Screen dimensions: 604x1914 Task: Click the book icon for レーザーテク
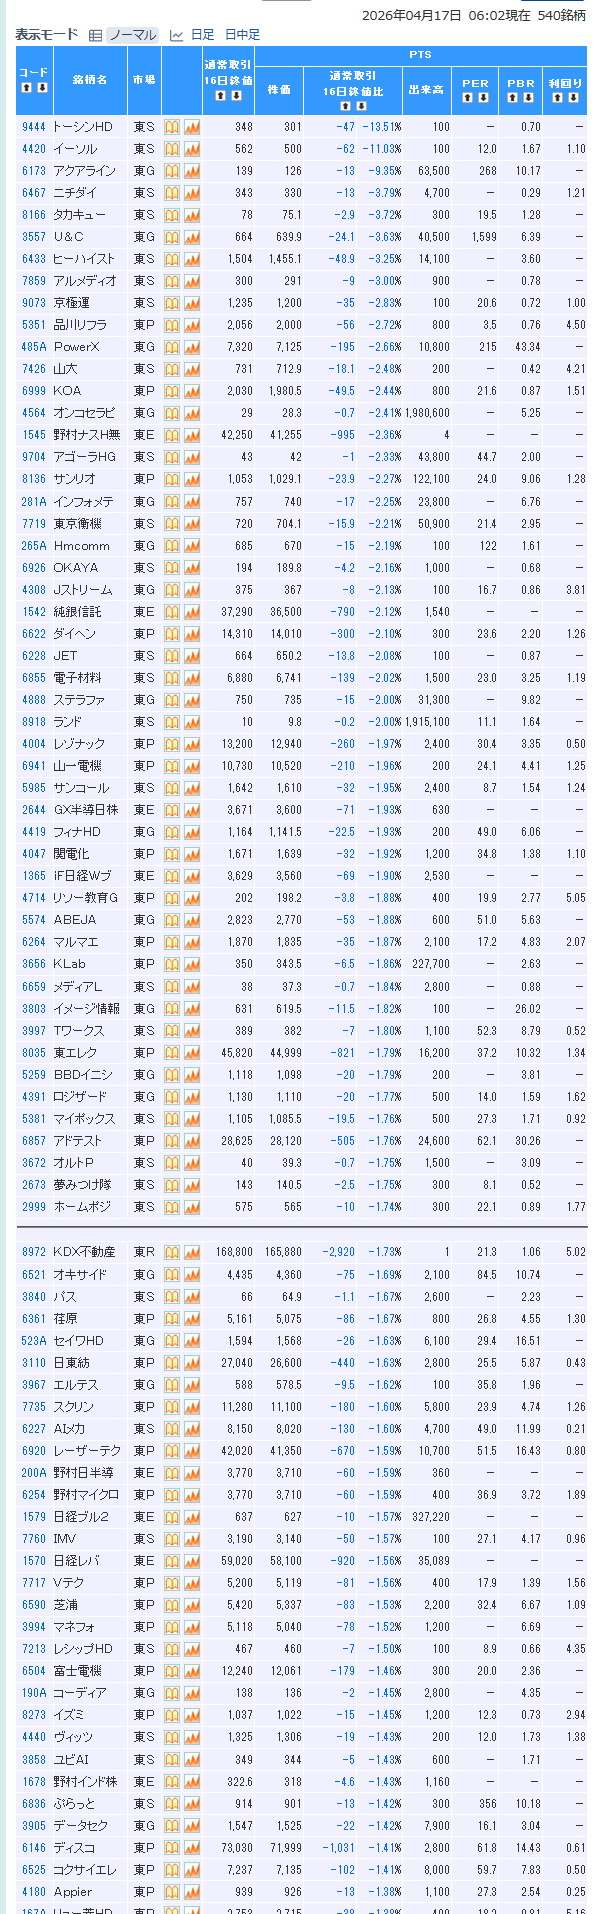[x=172, y=1451]
